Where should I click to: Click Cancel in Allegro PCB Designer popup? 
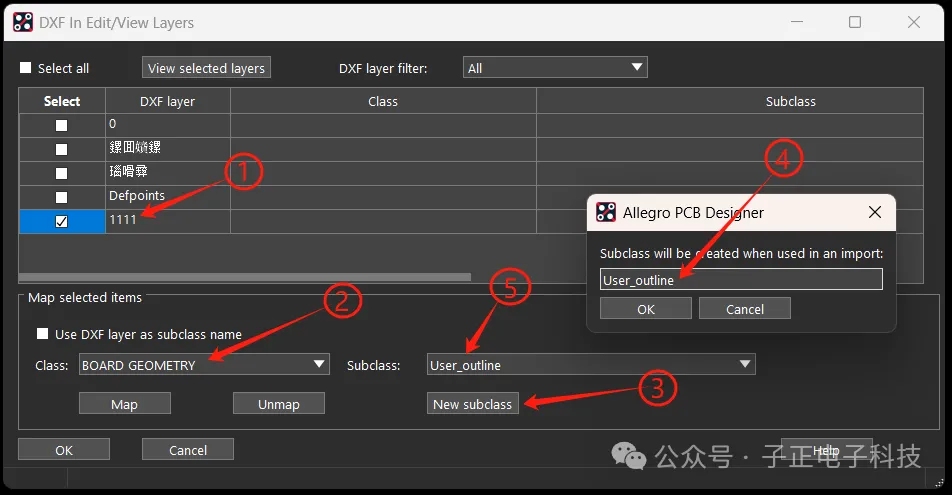(x=744, y=309)
